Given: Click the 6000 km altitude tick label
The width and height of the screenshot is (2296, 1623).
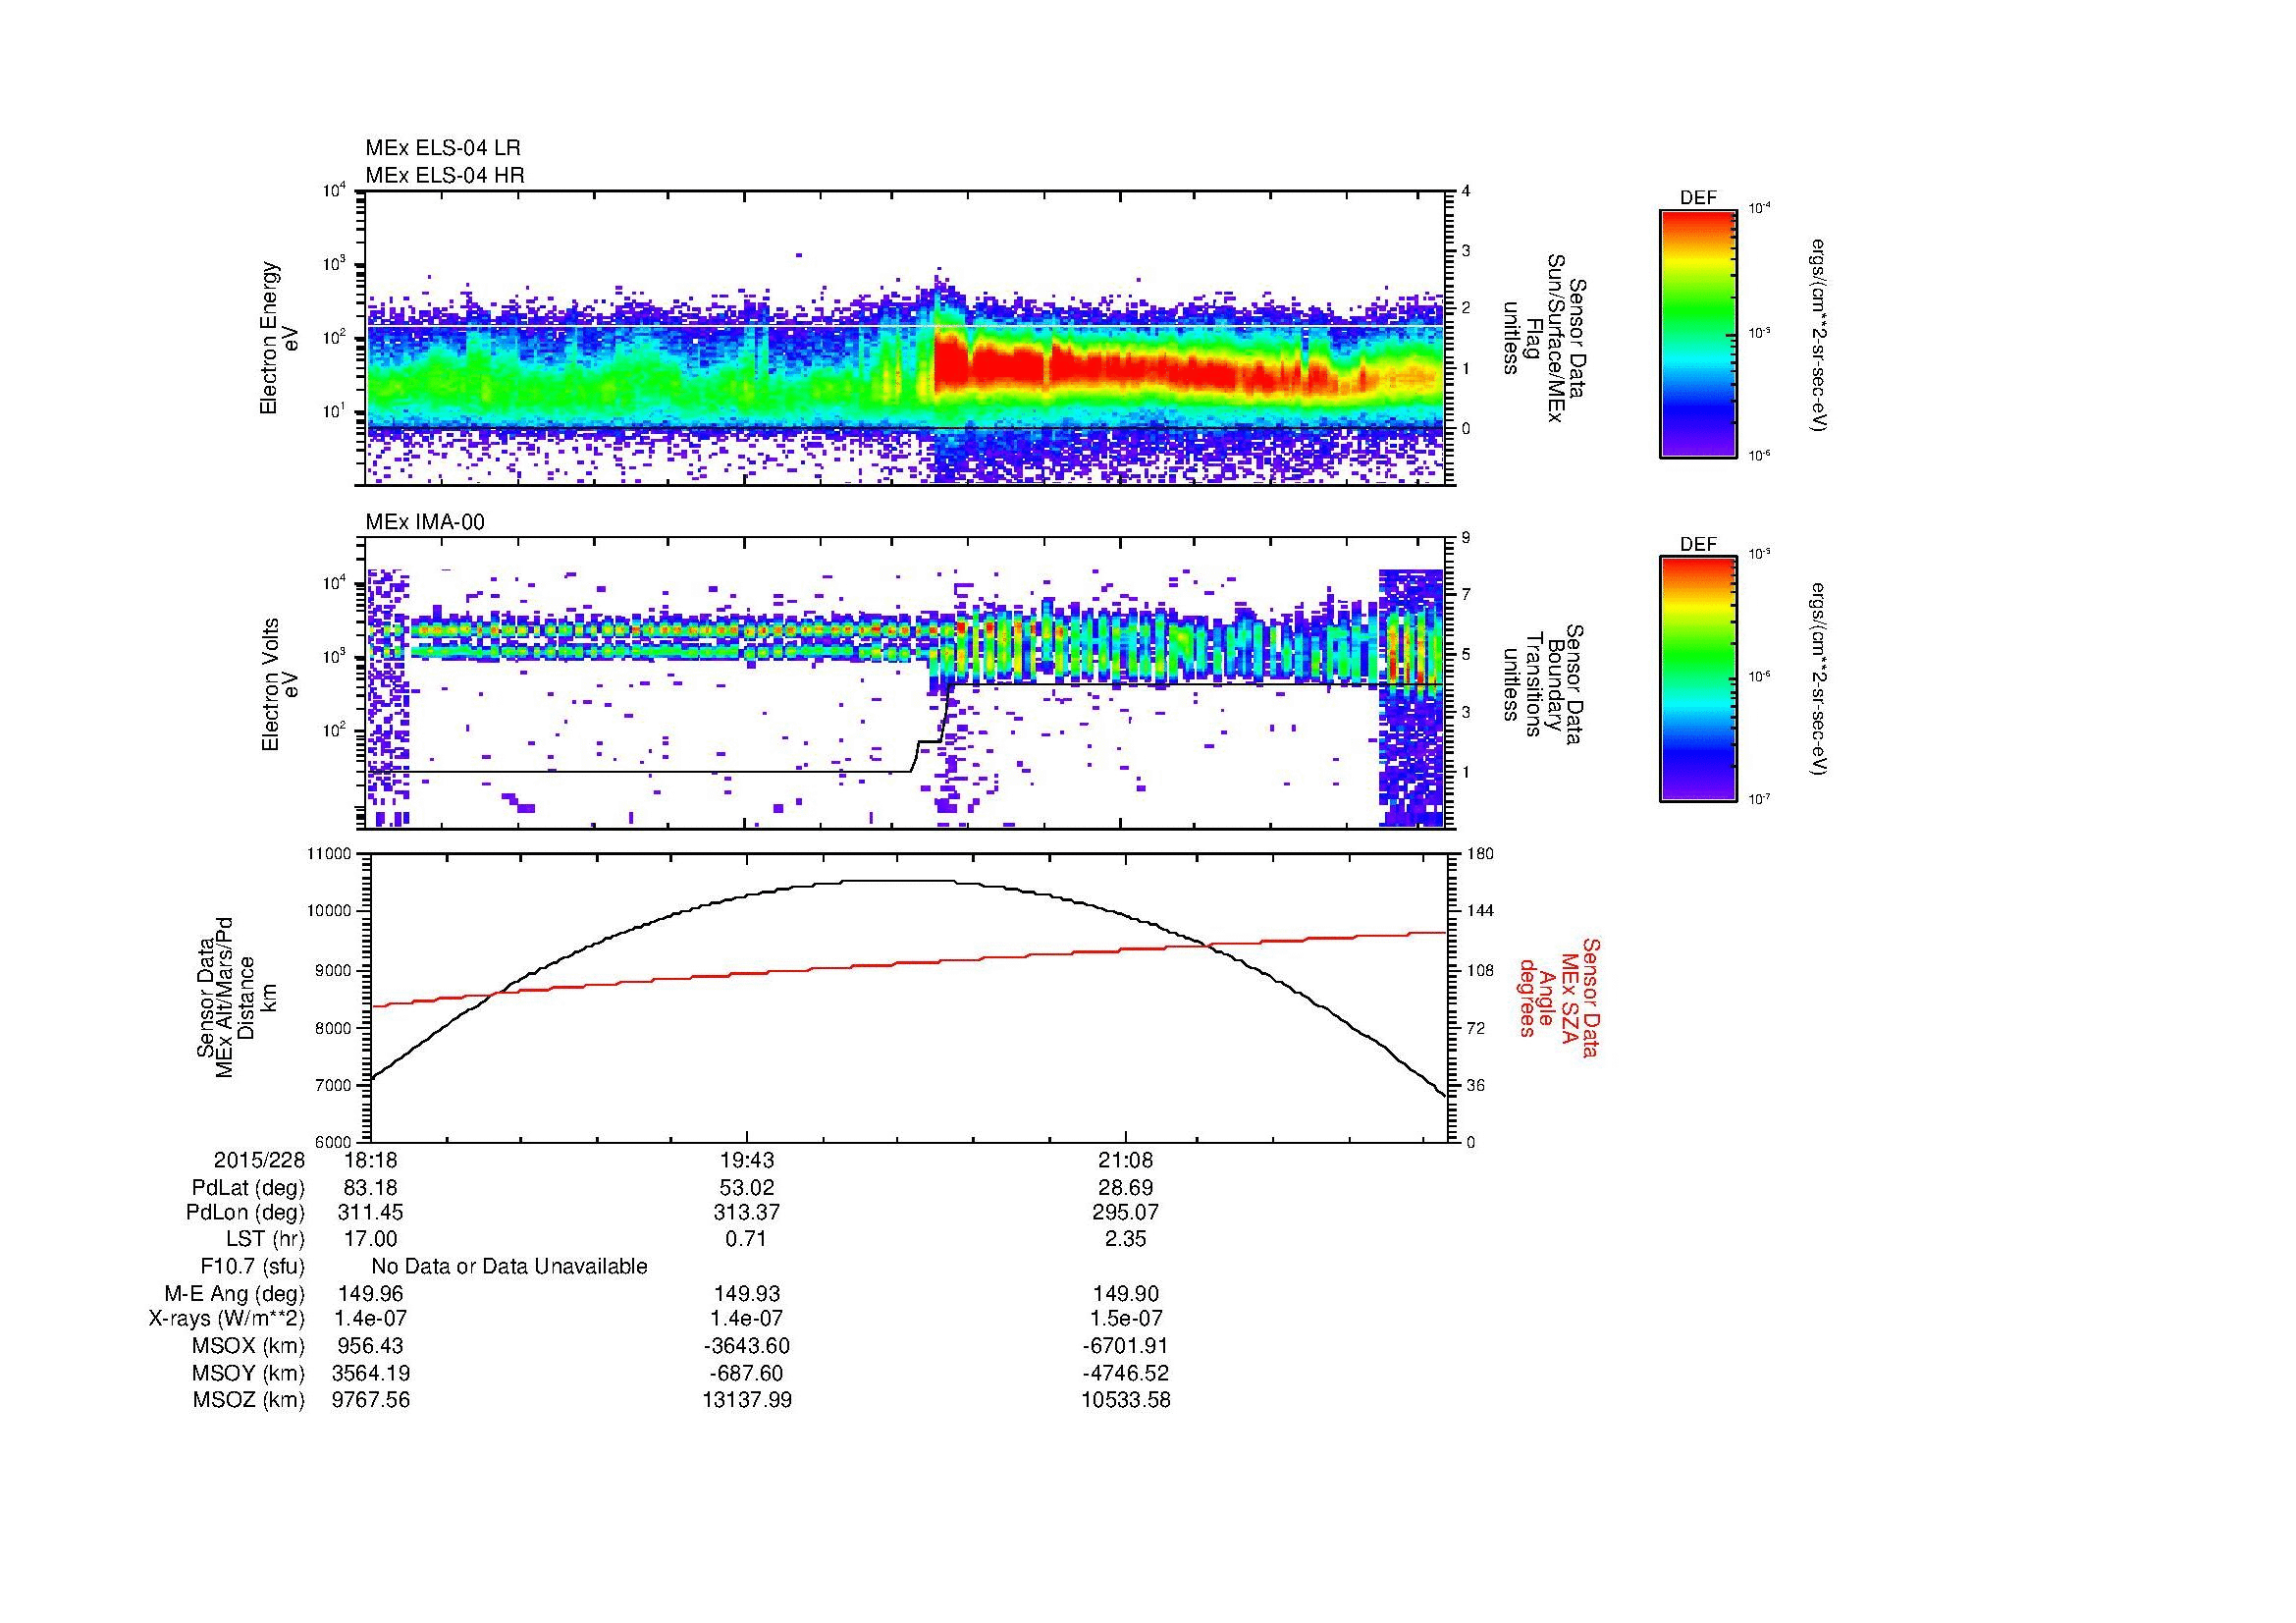Looking at the screenshot, I should (335, 1142).
